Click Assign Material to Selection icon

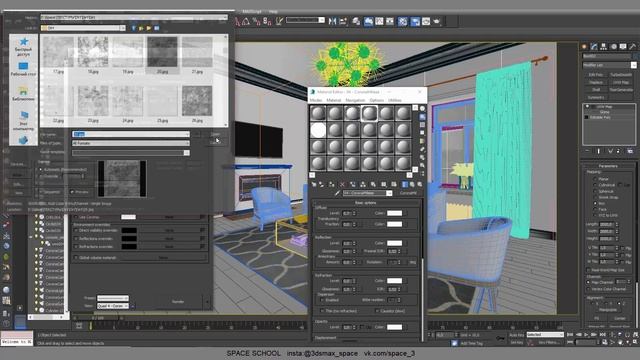331,184
